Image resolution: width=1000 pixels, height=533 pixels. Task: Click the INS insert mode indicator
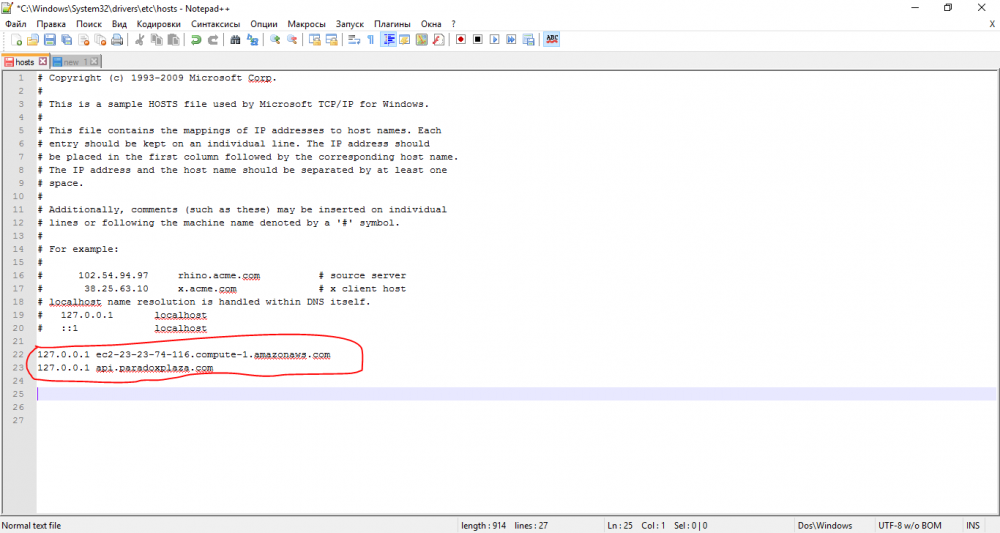(x=973, y=525)
